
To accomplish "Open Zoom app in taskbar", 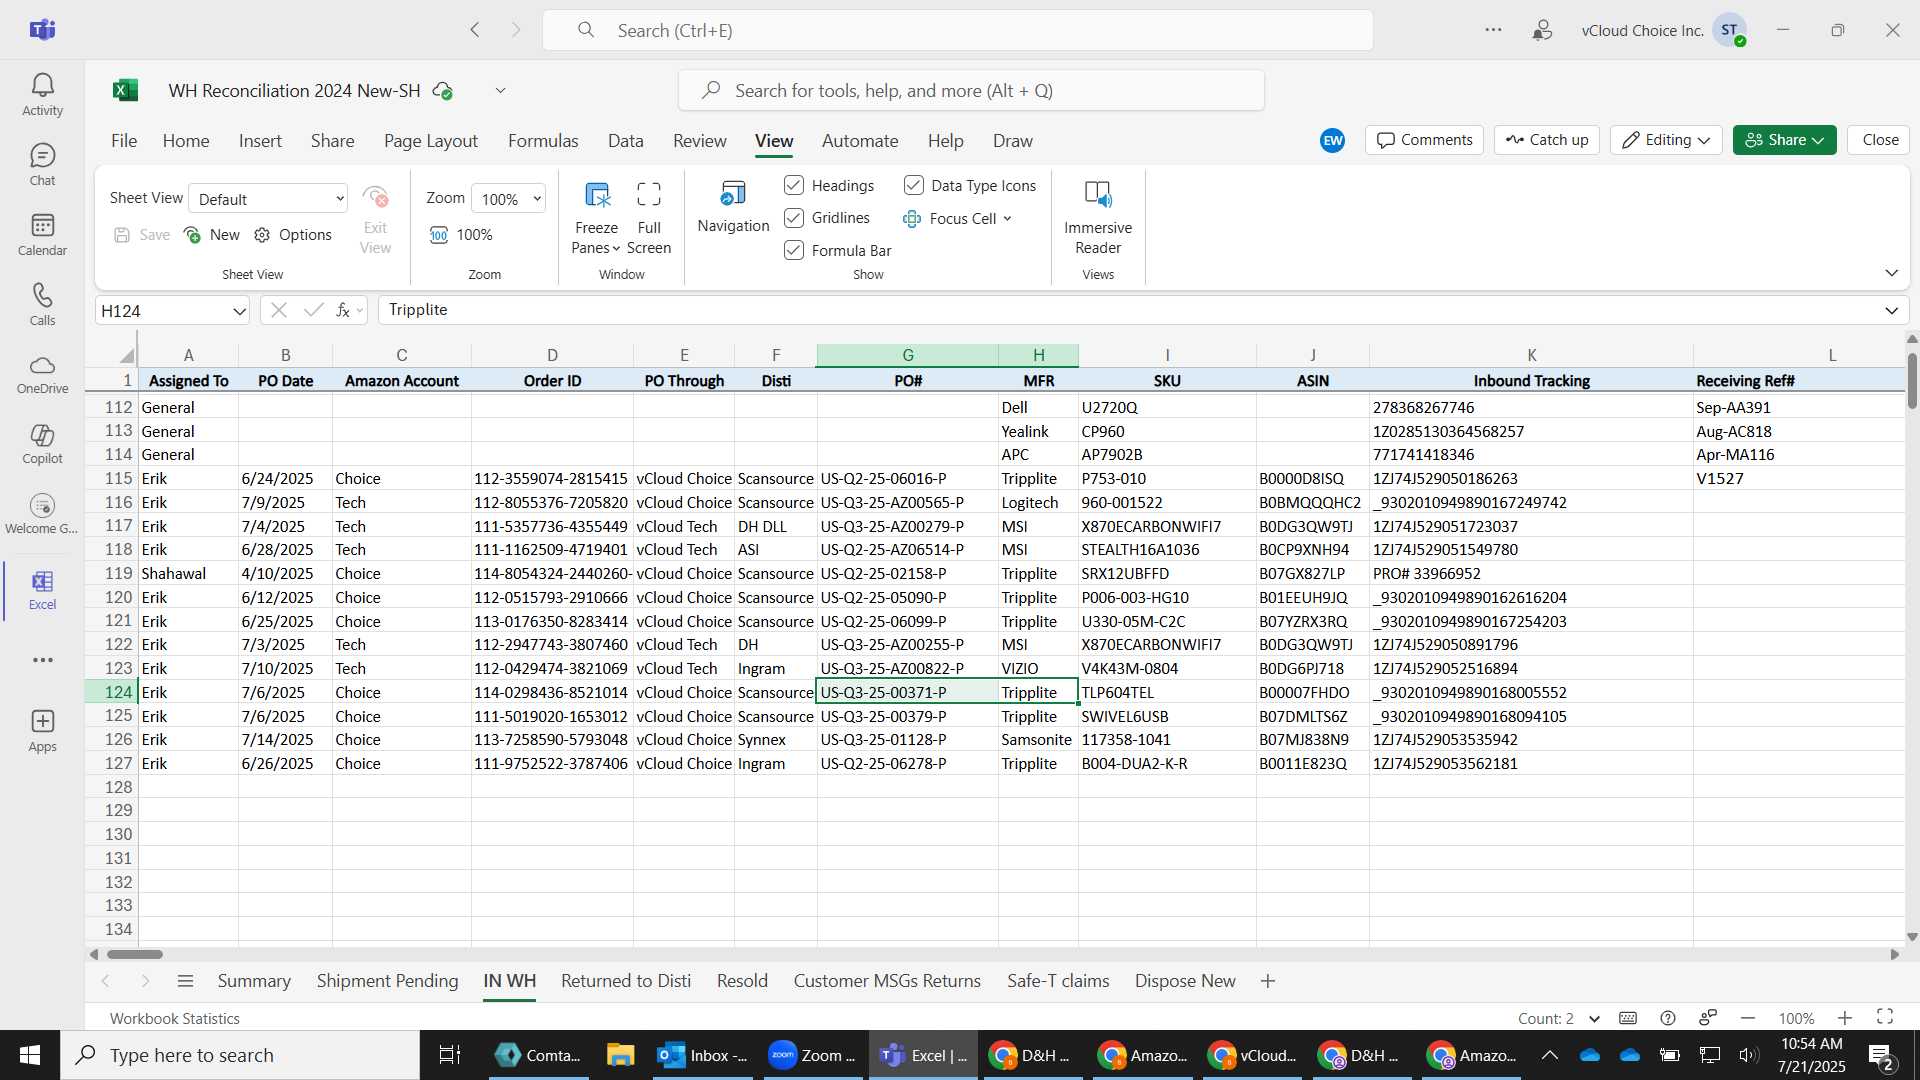I will tap(811, 1055).
